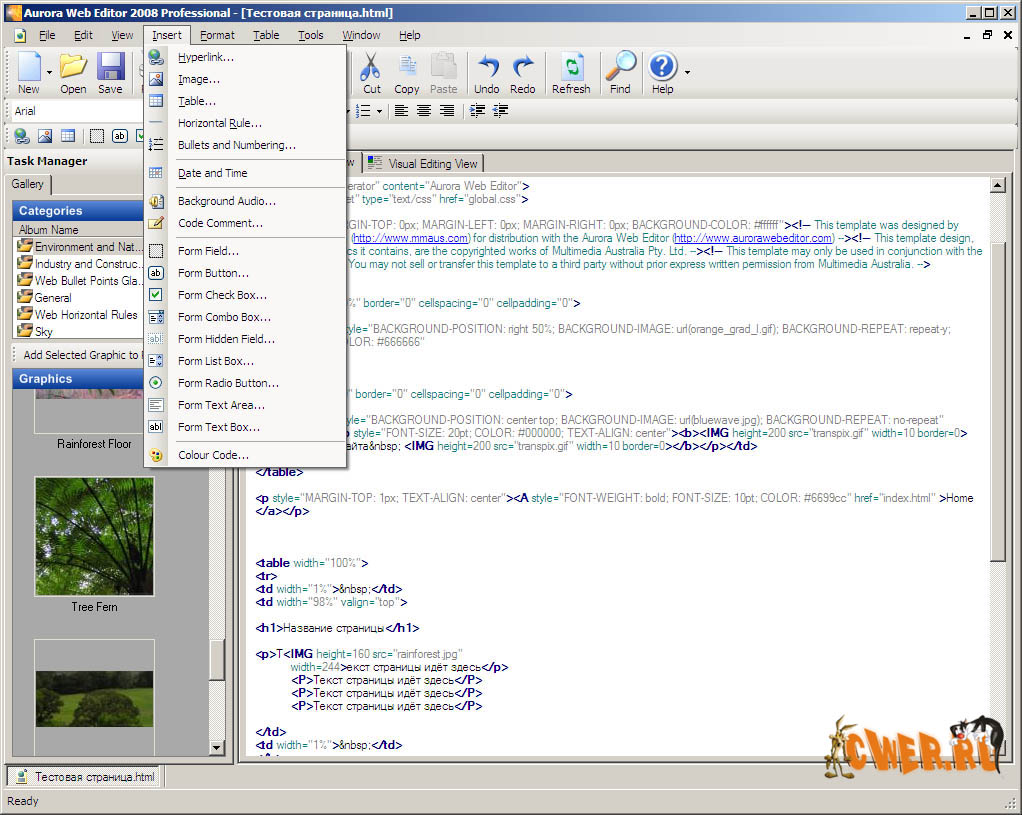Open Find with magnifying glass icon
This screenshot has width=1022, height=815.
point(620,73)
